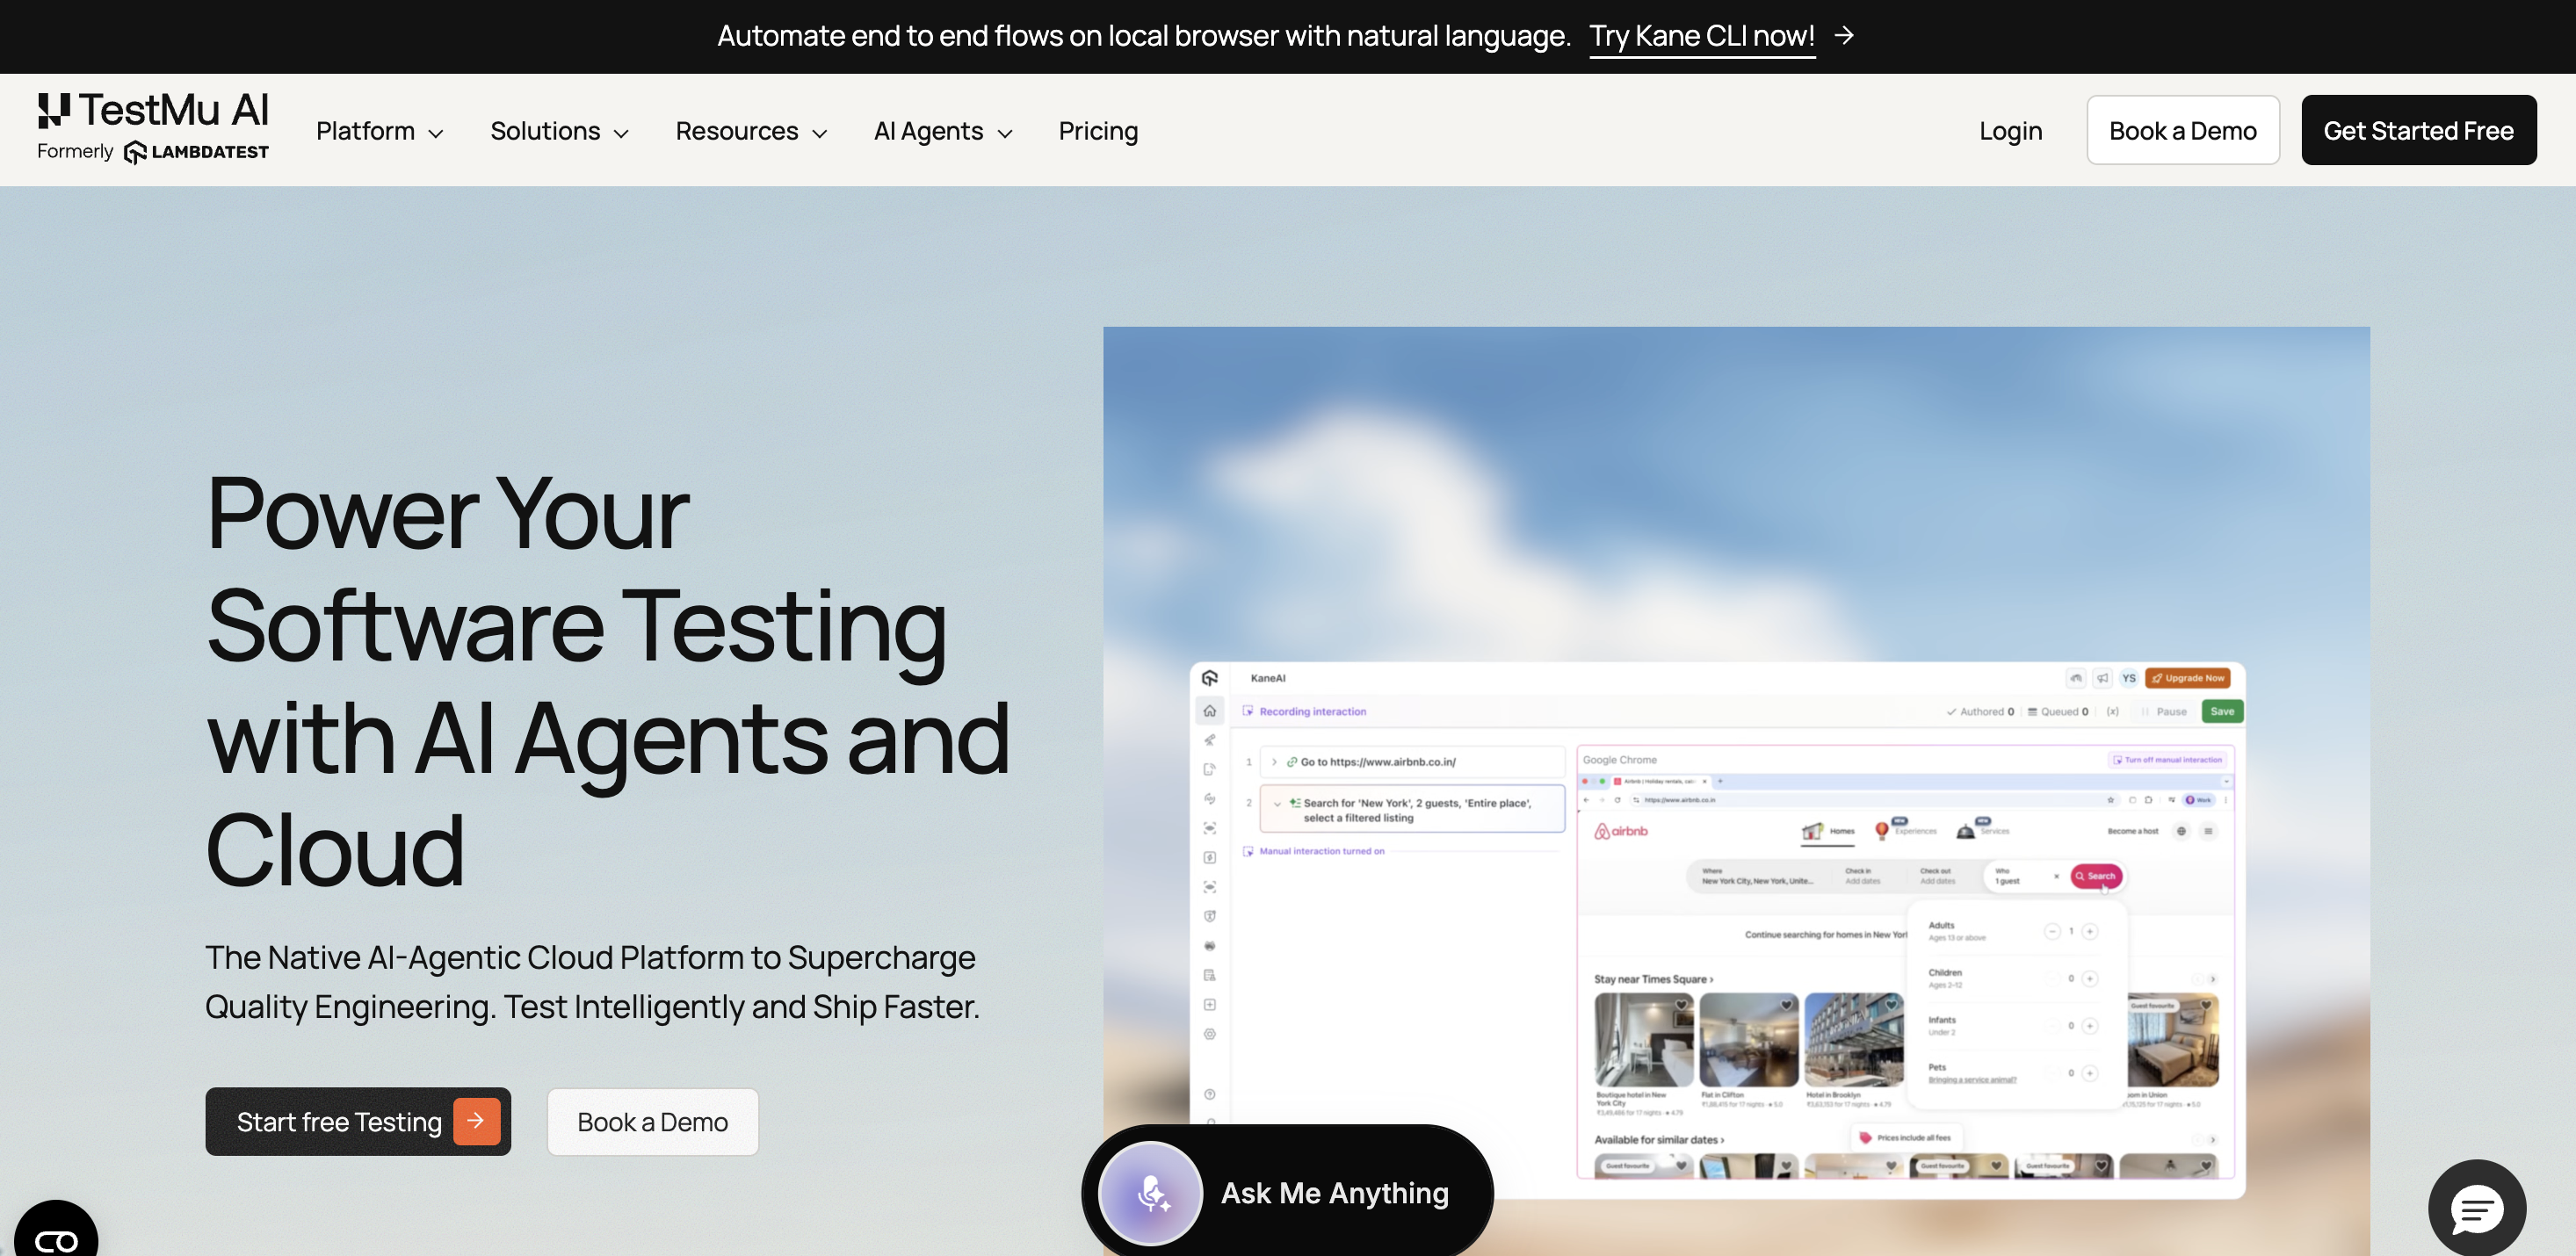Viewport: 2576px width, 1256px height.
Task: Open the settings gear in the KaneAI sidebar
Action: 1210,1034
